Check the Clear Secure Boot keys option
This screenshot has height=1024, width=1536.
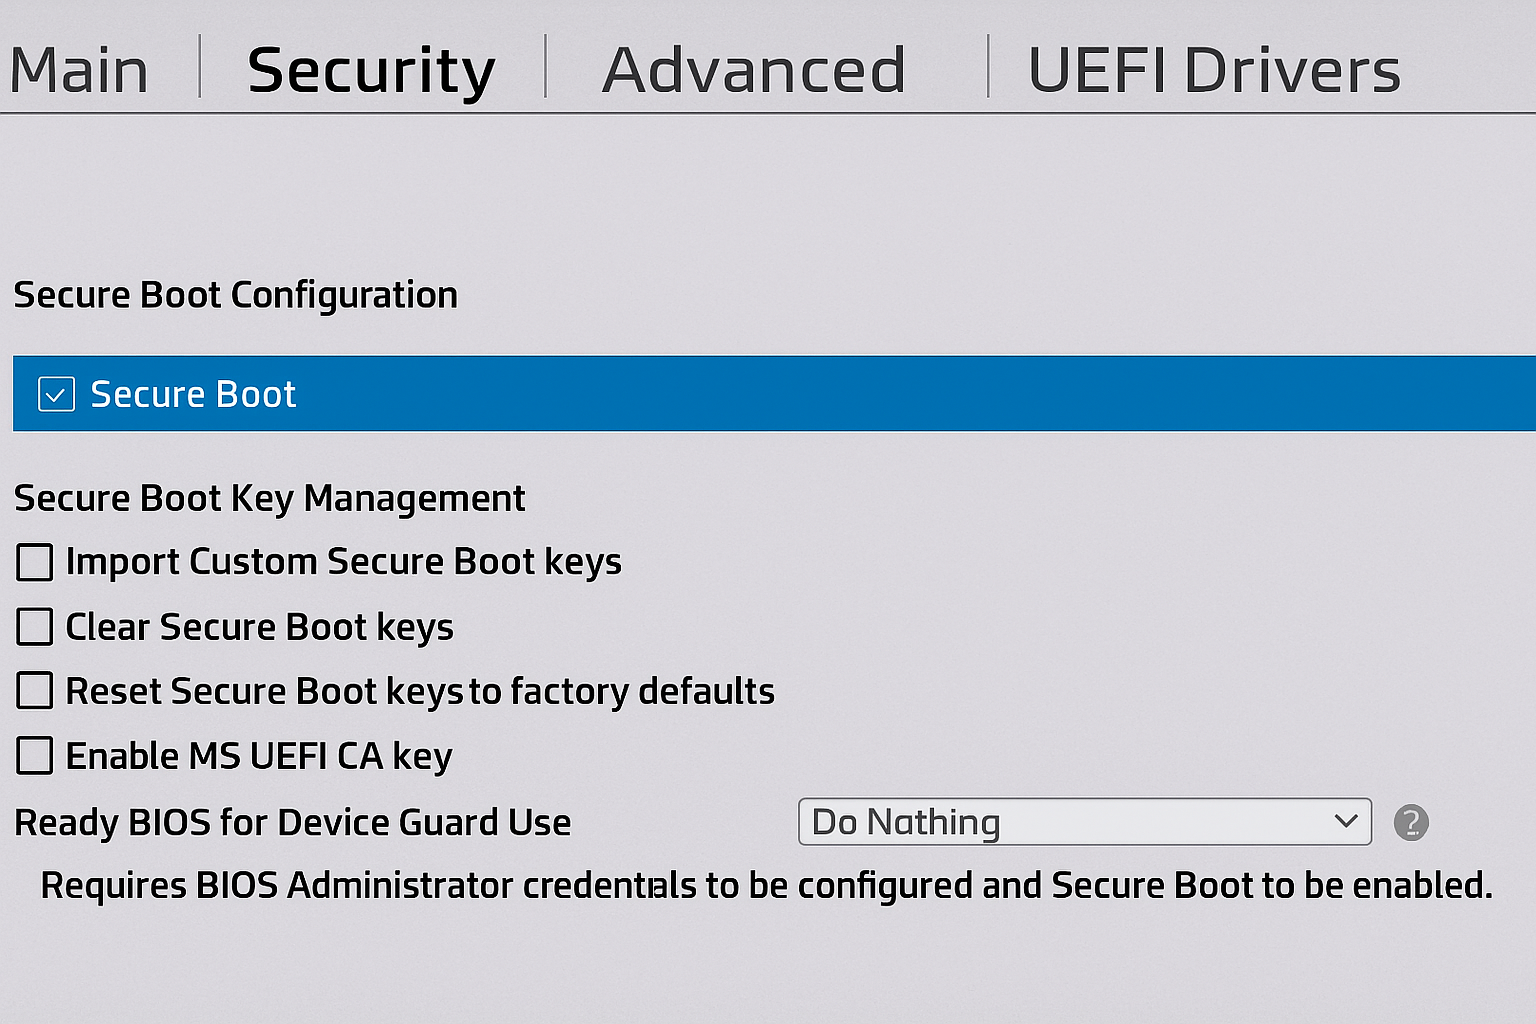pos(34,627)
